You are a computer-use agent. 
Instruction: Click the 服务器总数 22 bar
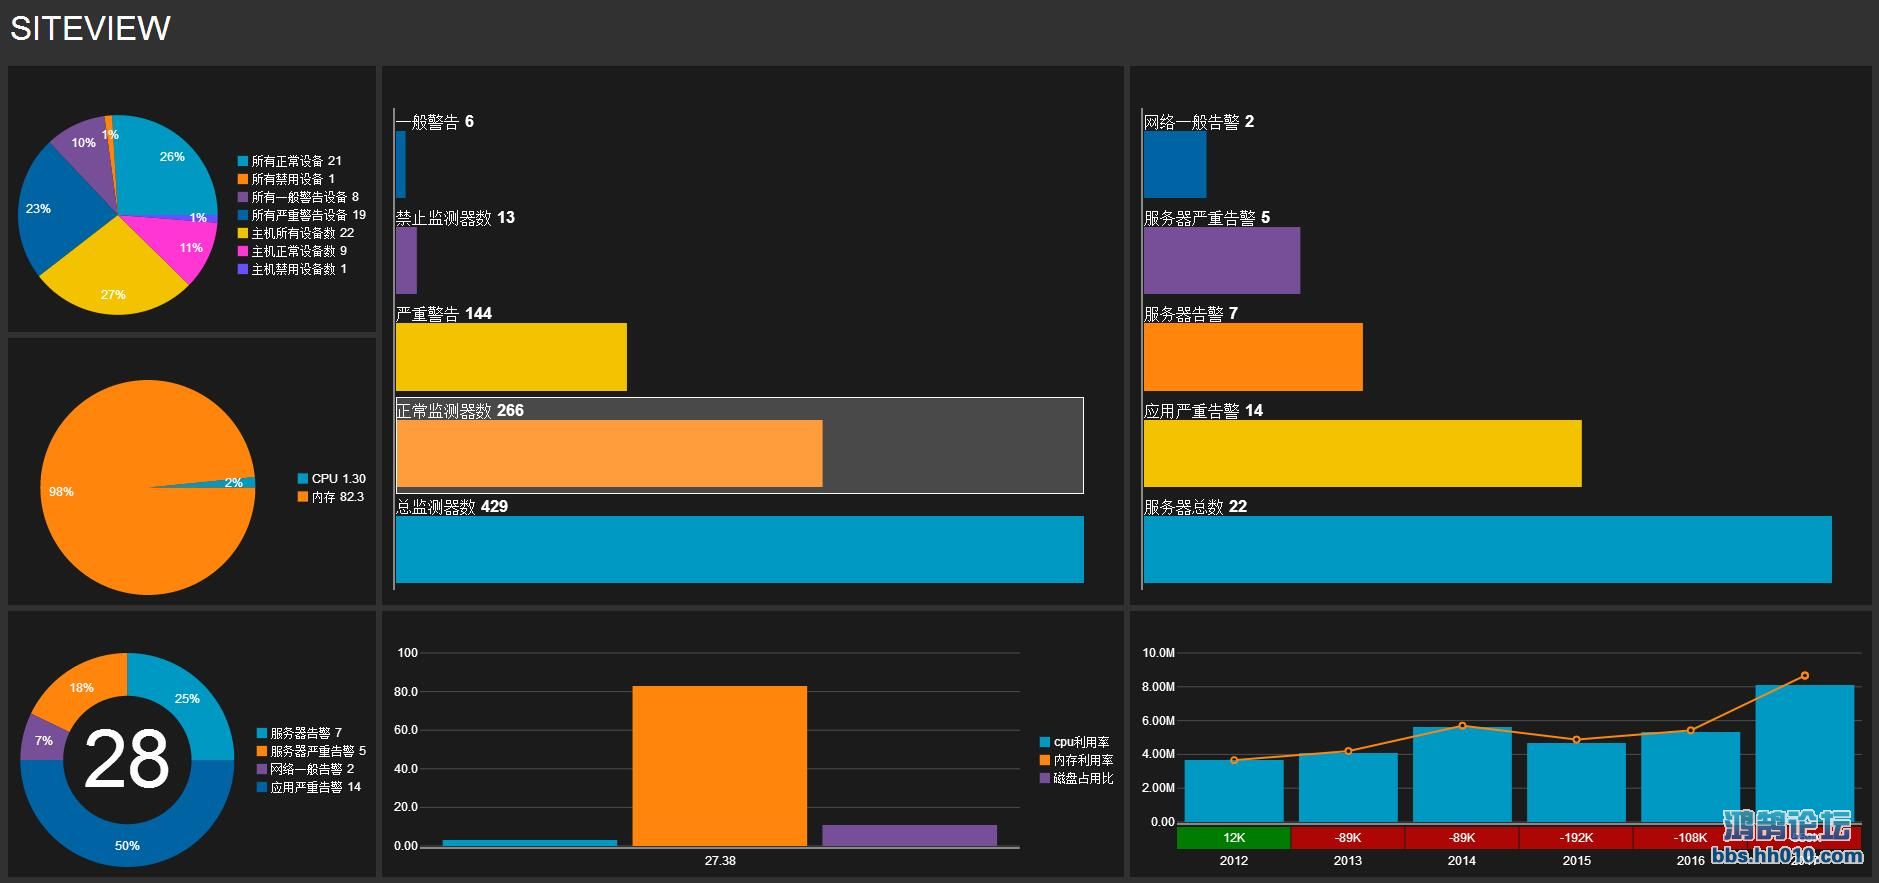(1488, 549)
